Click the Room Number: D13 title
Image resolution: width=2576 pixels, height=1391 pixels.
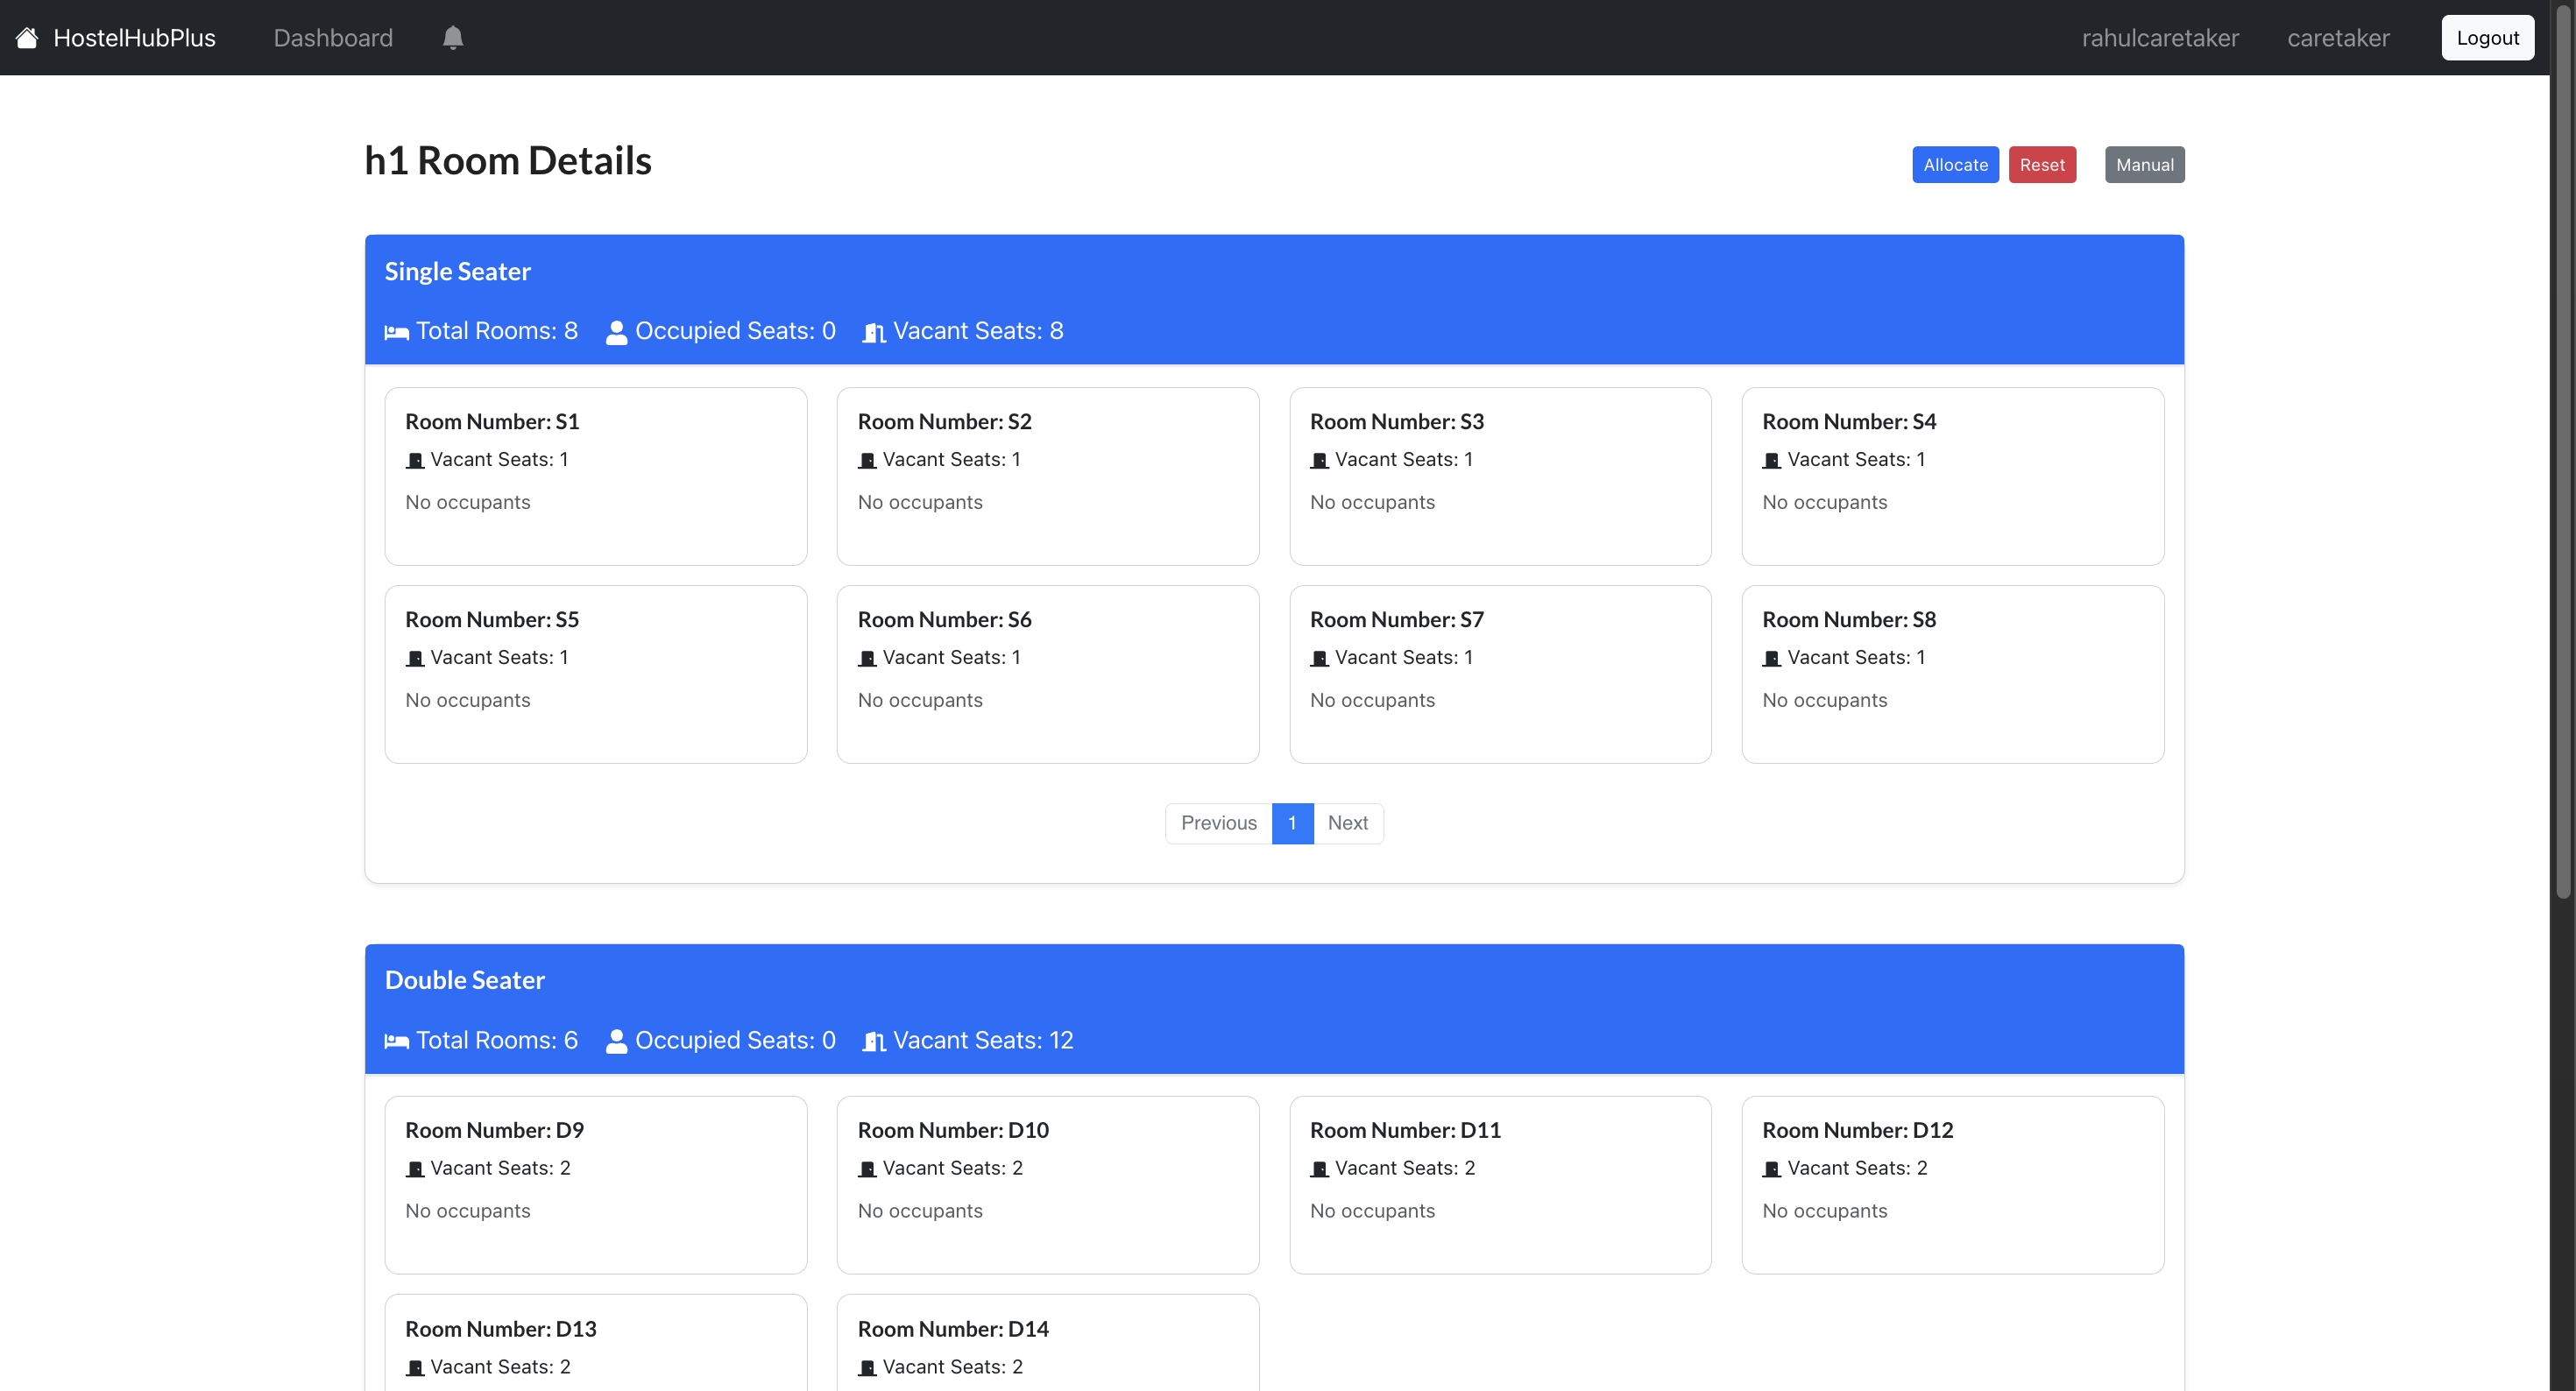[501, 1329]
